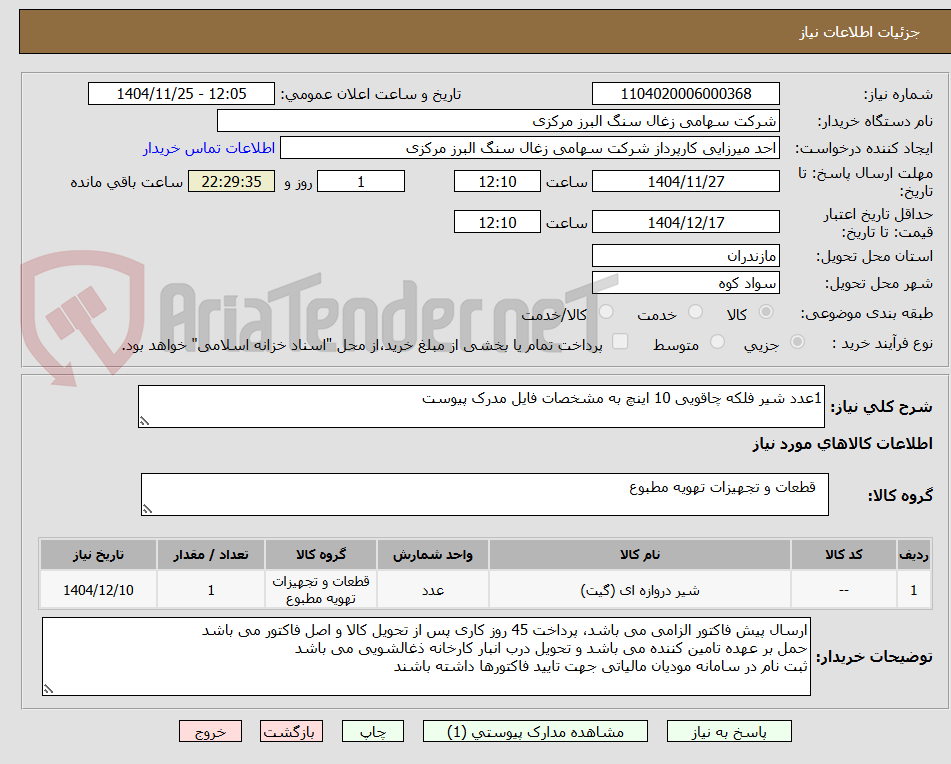Image resolution: width=951 pixels, height=764 pixels.
Task: Click the نام کالا column header
Action: [640, 555]
